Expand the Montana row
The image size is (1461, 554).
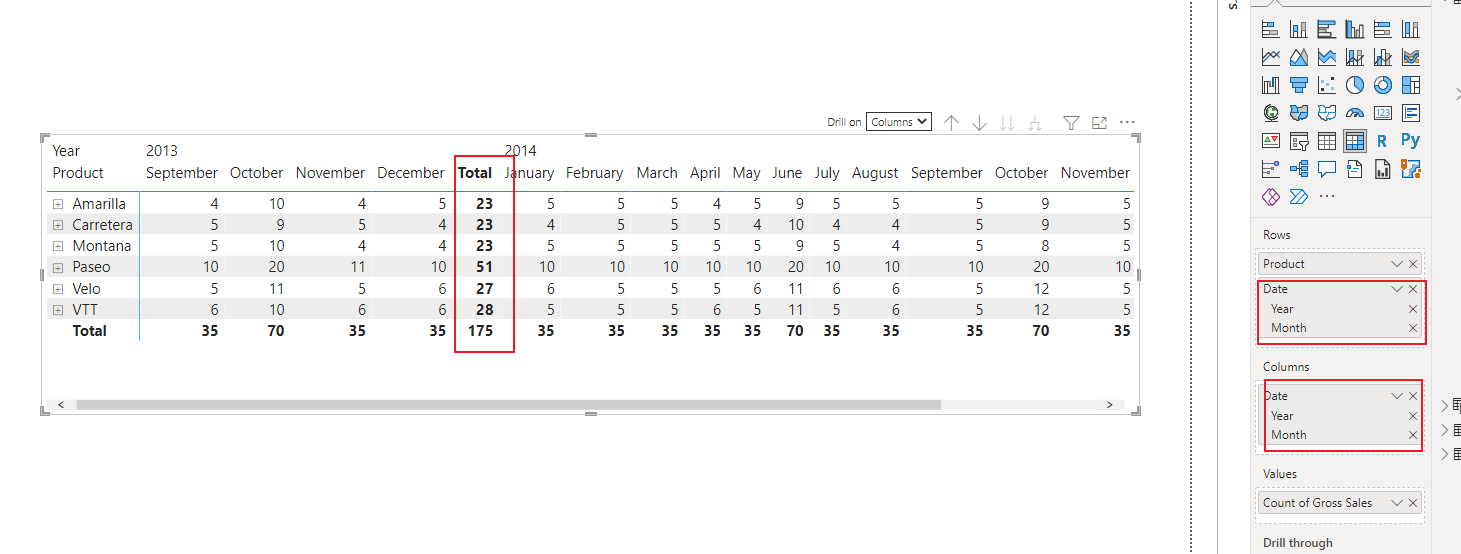click(58, 246)
